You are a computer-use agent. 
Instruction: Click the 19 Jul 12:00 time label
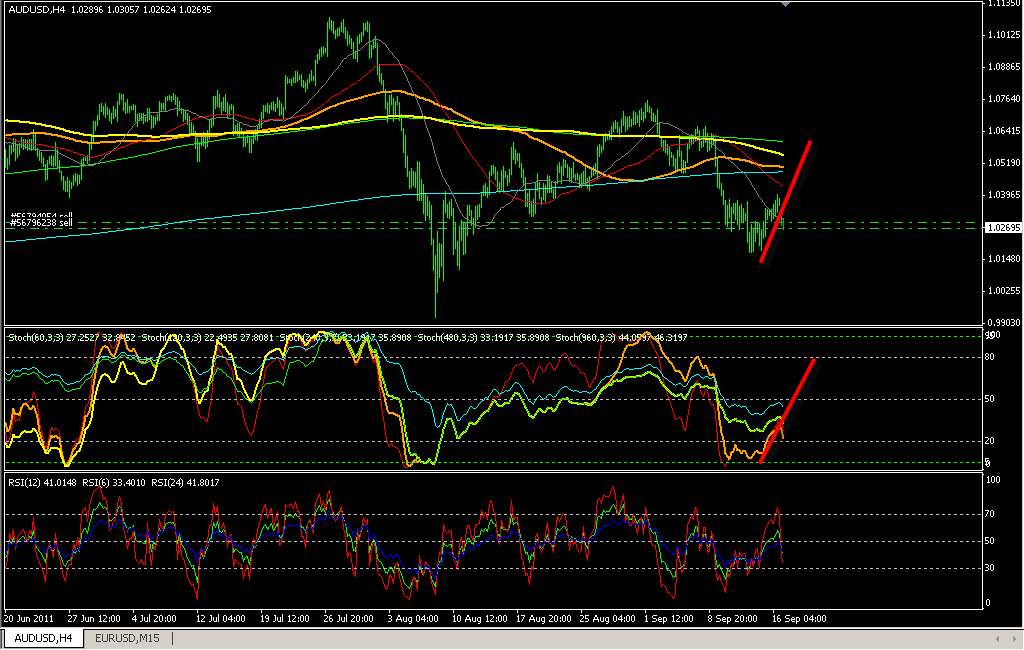(x=285, y=619)
